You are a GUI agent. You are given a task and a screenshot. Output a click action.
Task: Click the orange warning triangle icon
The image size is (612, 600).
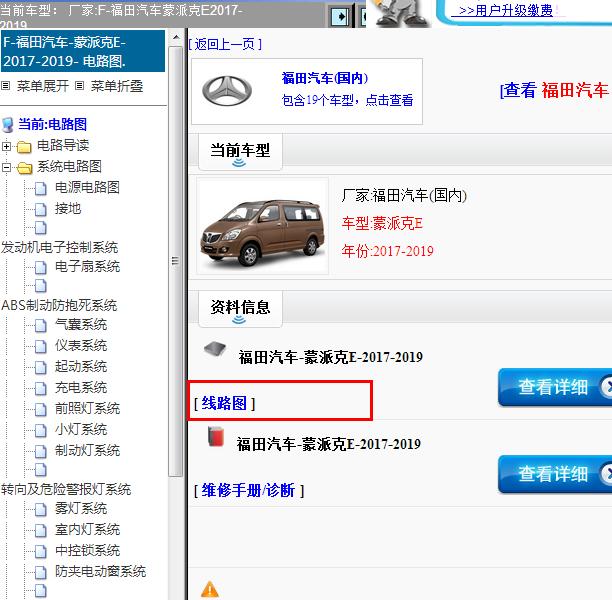click(210, 589)
